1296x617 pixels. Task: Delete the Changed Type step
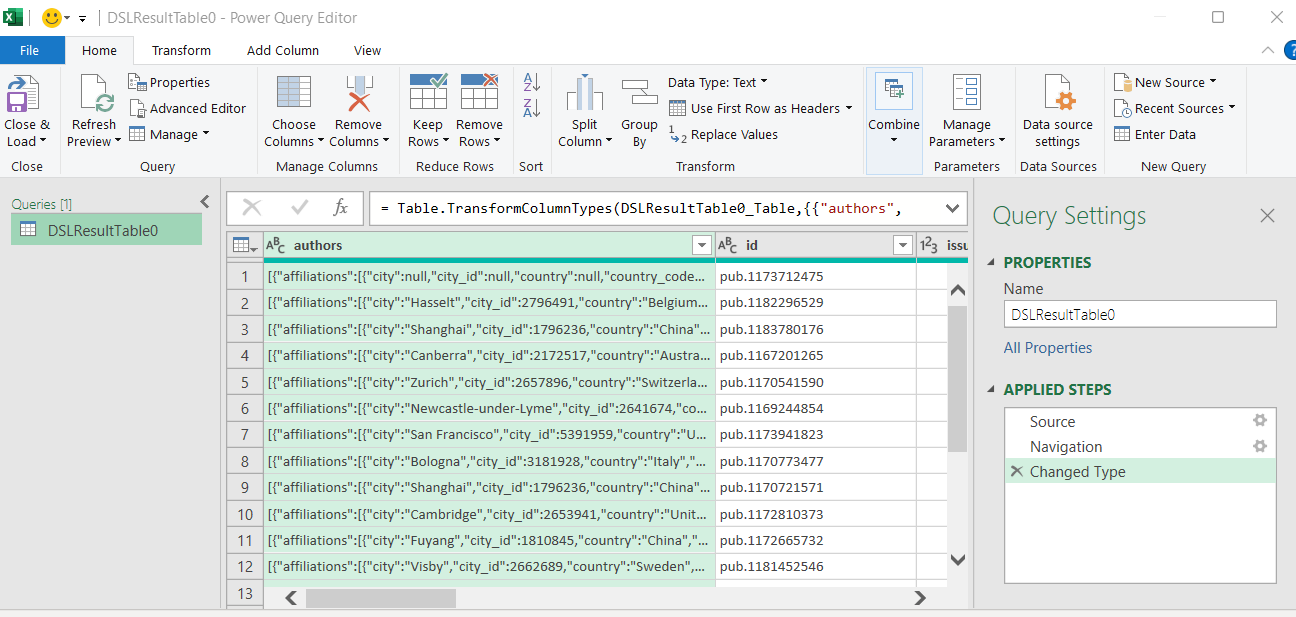[x=1016, y=472]
